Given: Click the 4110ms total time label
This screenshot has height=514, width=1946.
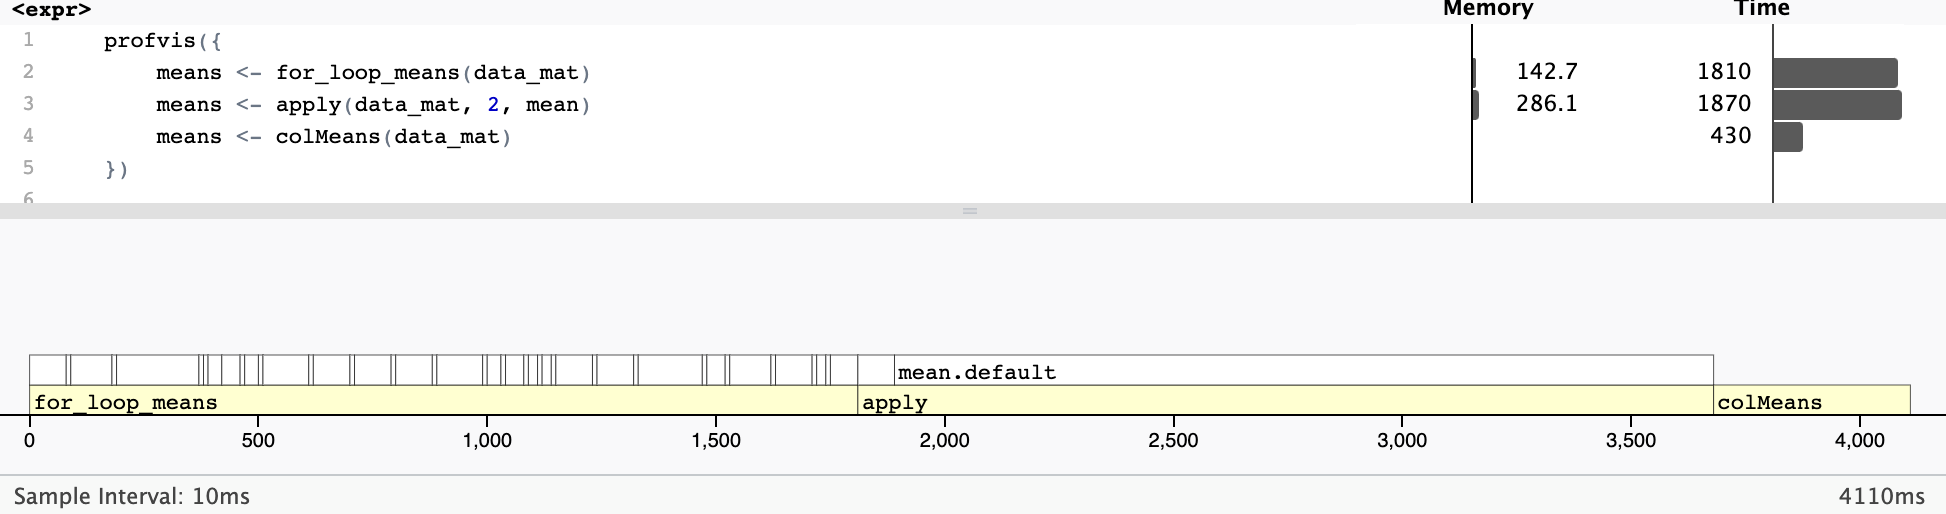Looking at the screenshot, I should pos(1881,496).
